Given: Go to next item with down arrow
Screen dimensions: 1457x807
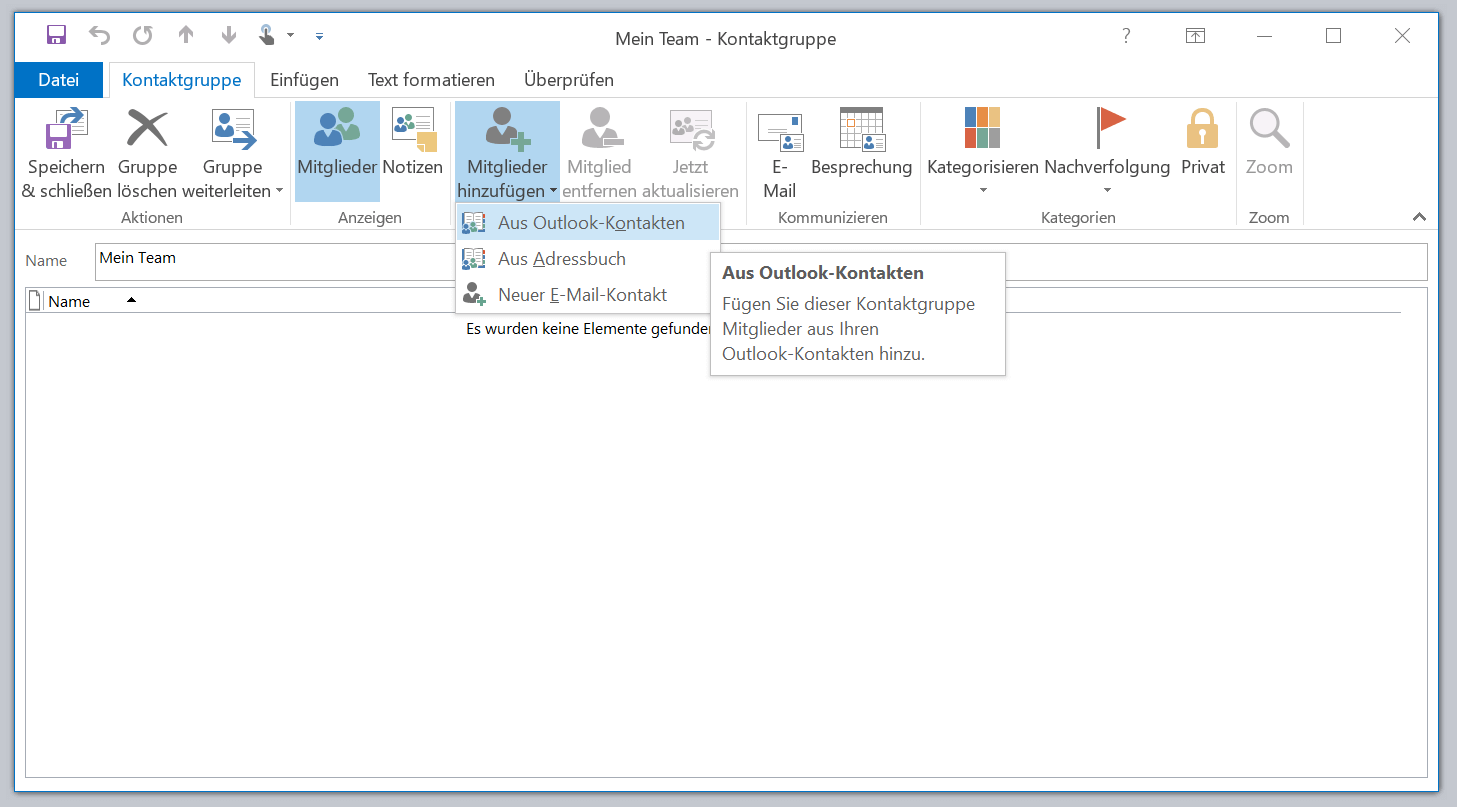Looking at the screenshot, I should pyautogui.click(x=229, y=36).
